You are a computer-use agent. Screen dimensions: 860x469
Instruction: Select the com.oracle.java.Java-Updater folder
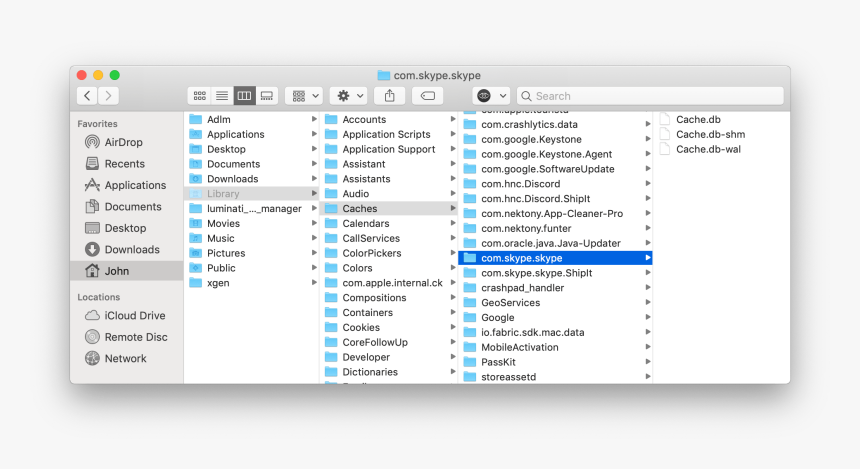tap(556, 243)
